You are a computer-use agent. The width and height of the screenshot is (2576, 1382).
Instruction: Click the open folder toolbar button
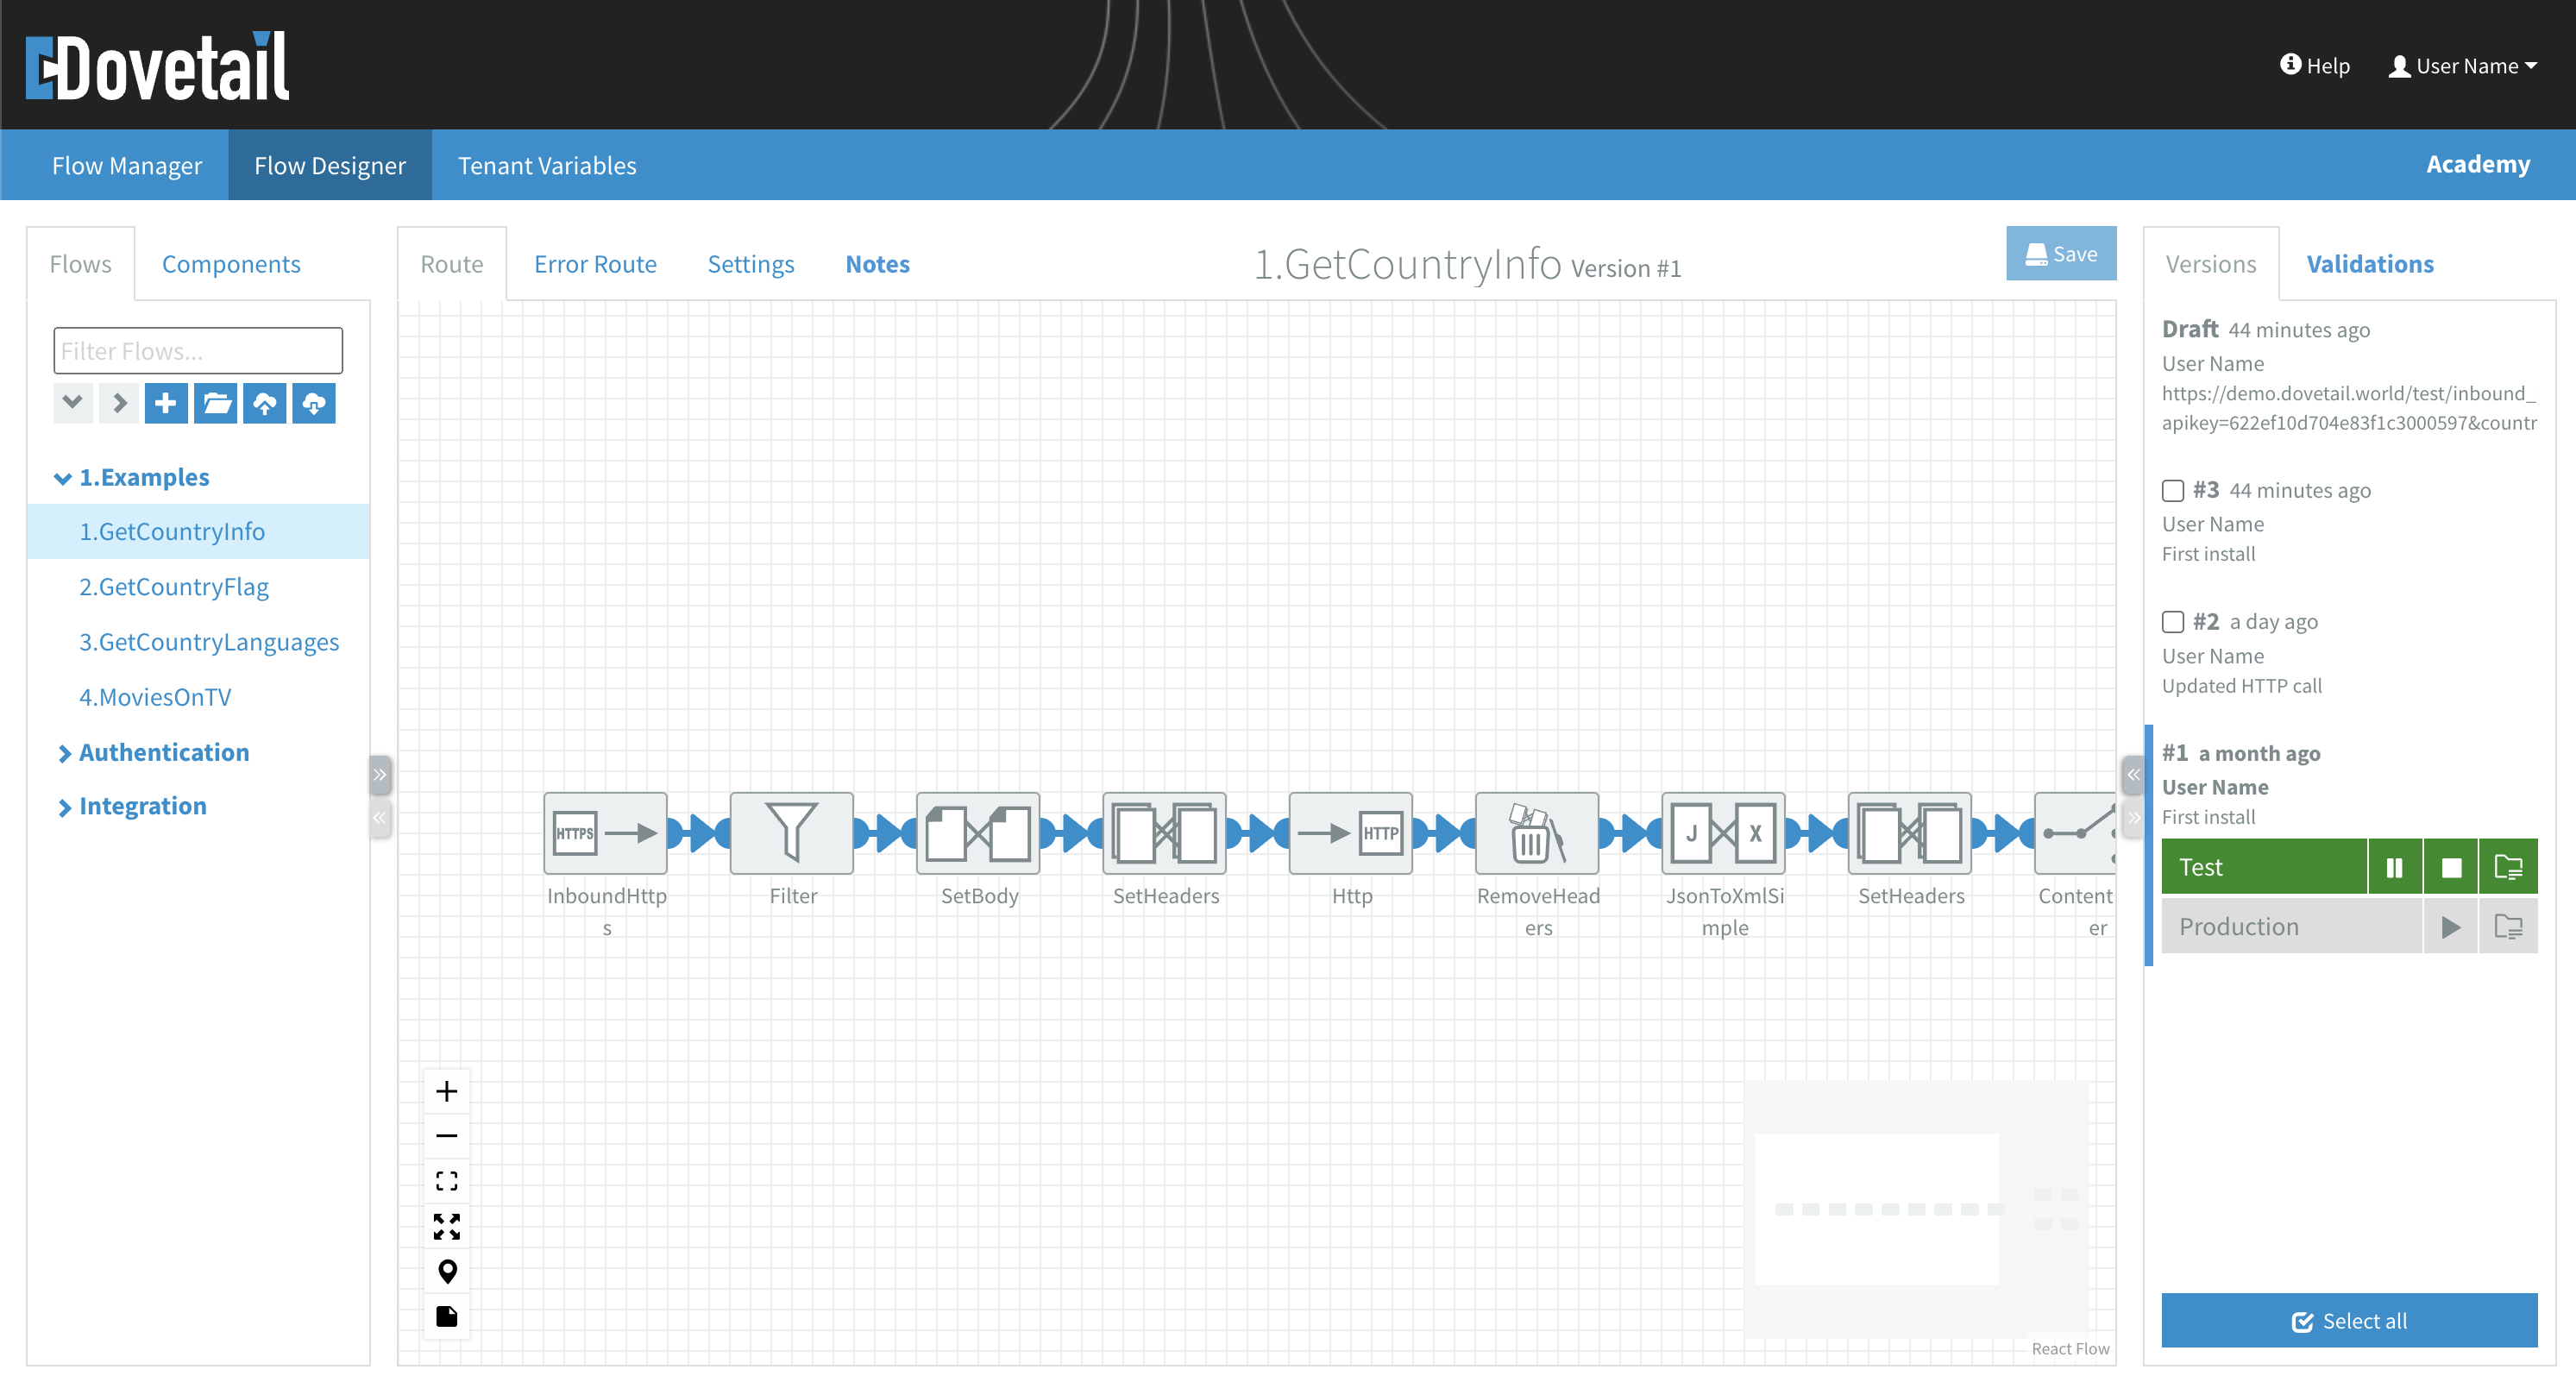[x=215, y=403]
